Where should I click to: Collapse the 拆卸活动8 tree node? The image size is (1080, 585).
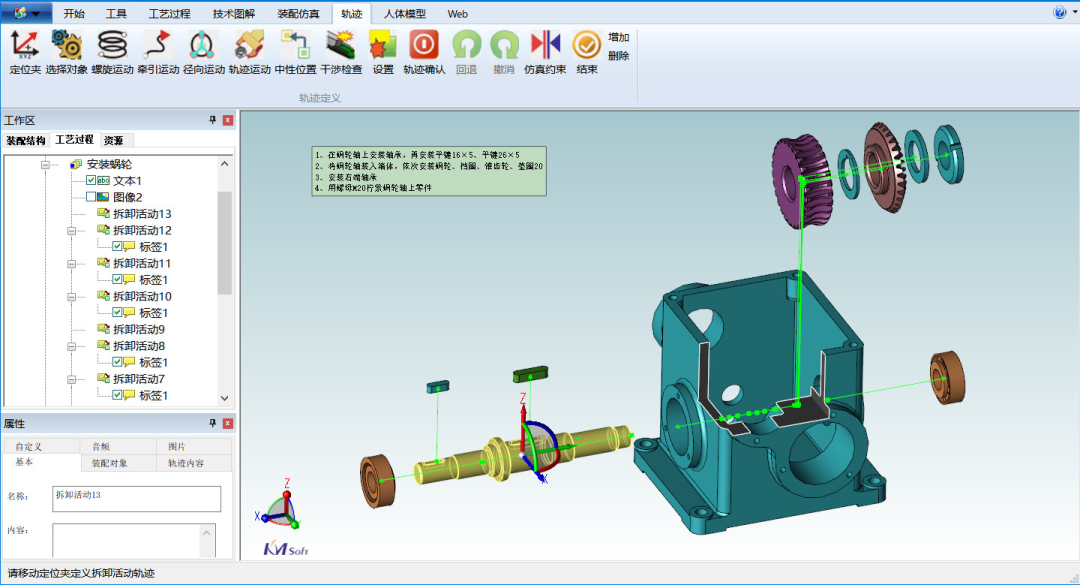[72, 346]
